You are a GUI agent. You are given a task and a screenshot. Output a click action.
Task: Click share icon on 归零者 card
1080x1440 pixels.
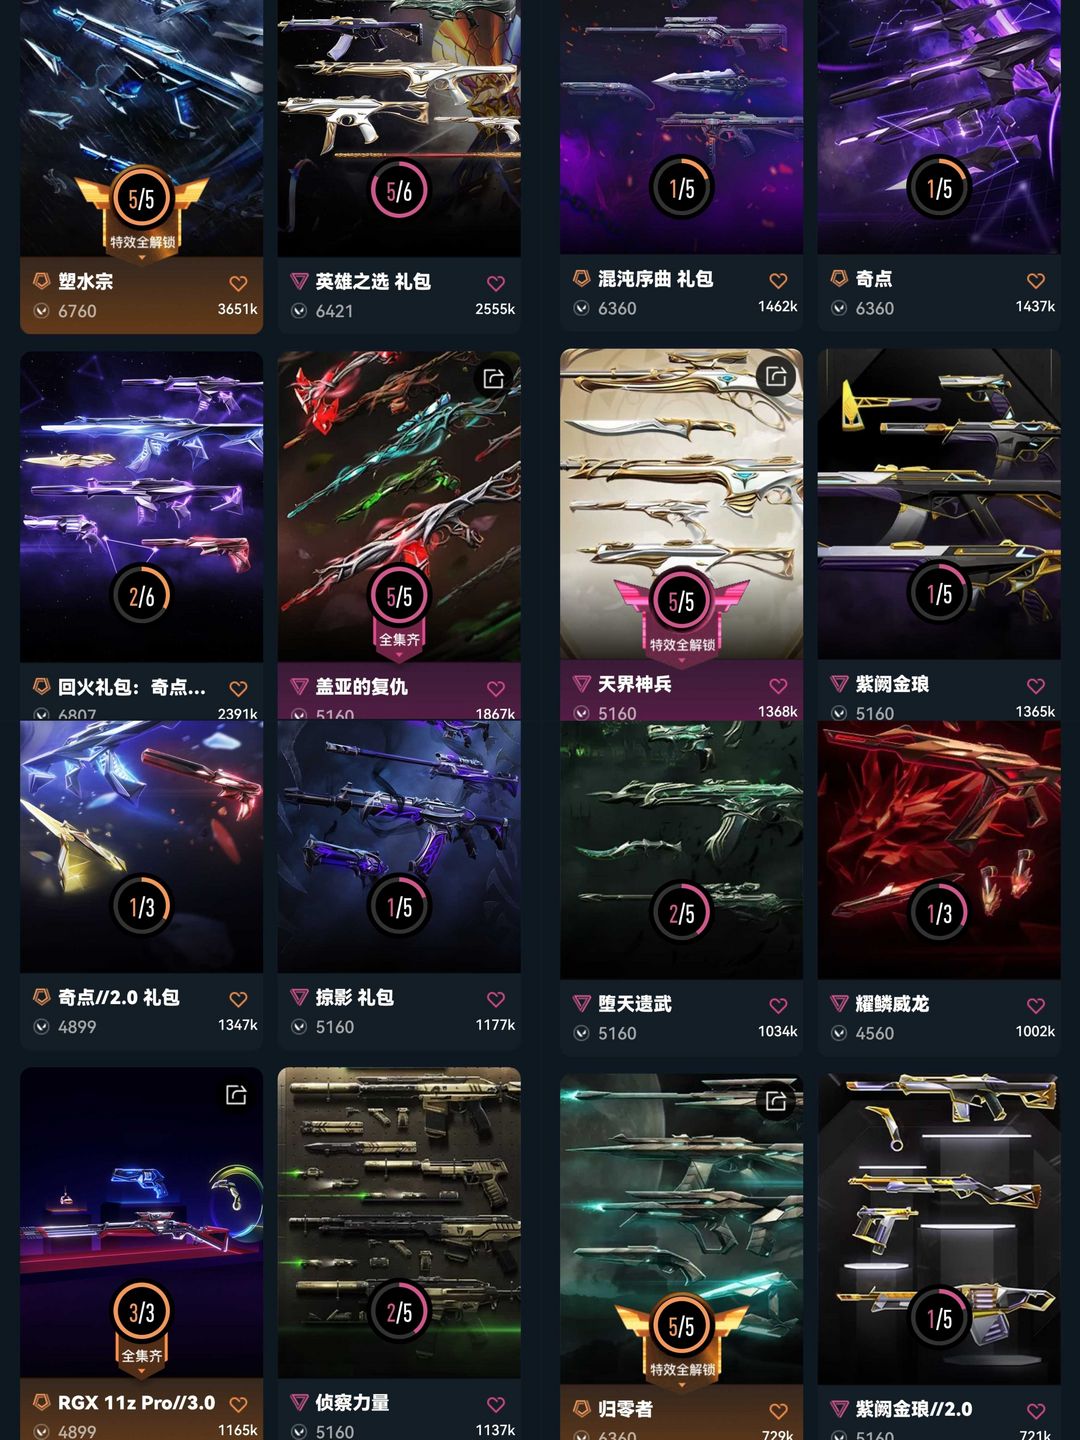pos(776,1101)
